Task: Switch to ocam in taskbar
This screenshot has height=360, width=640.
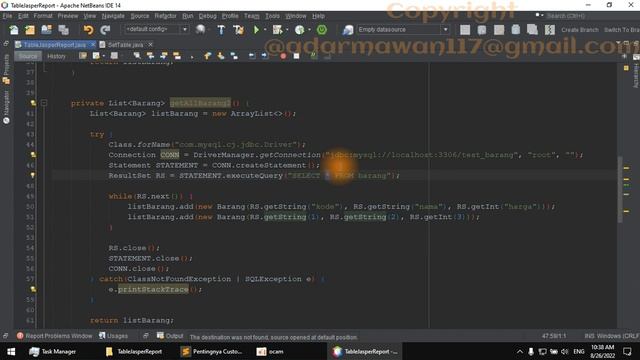Action: coord(270,351)
